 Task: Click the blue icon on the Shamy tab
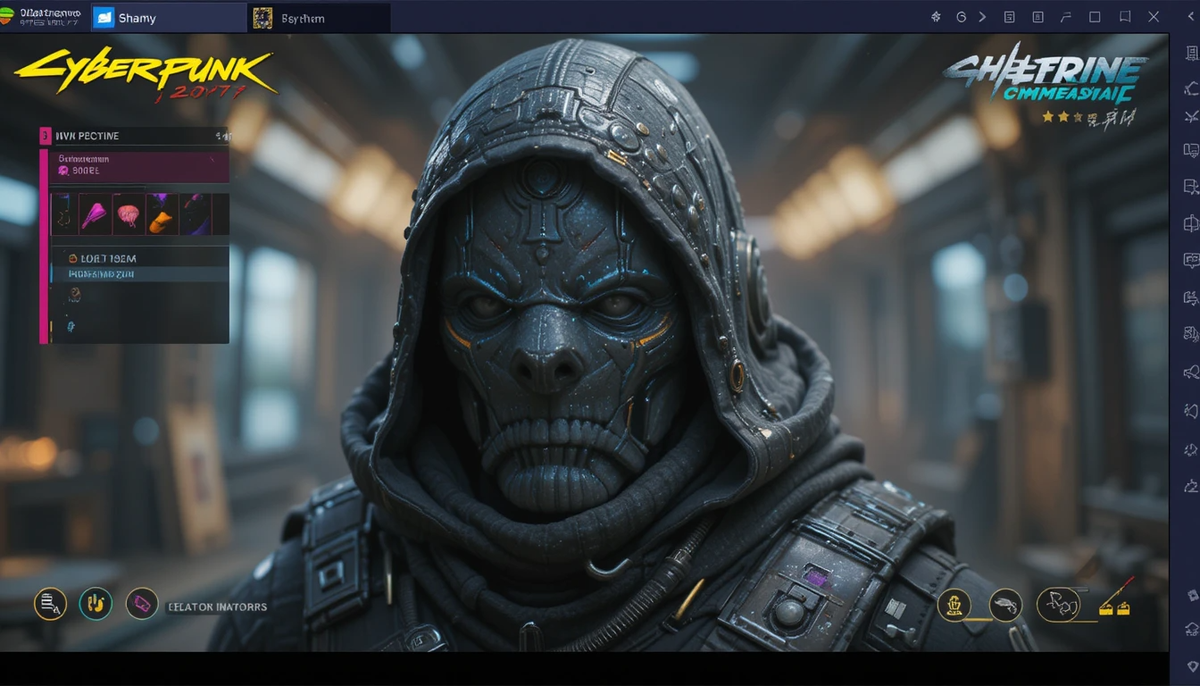[x=103, y=17]
